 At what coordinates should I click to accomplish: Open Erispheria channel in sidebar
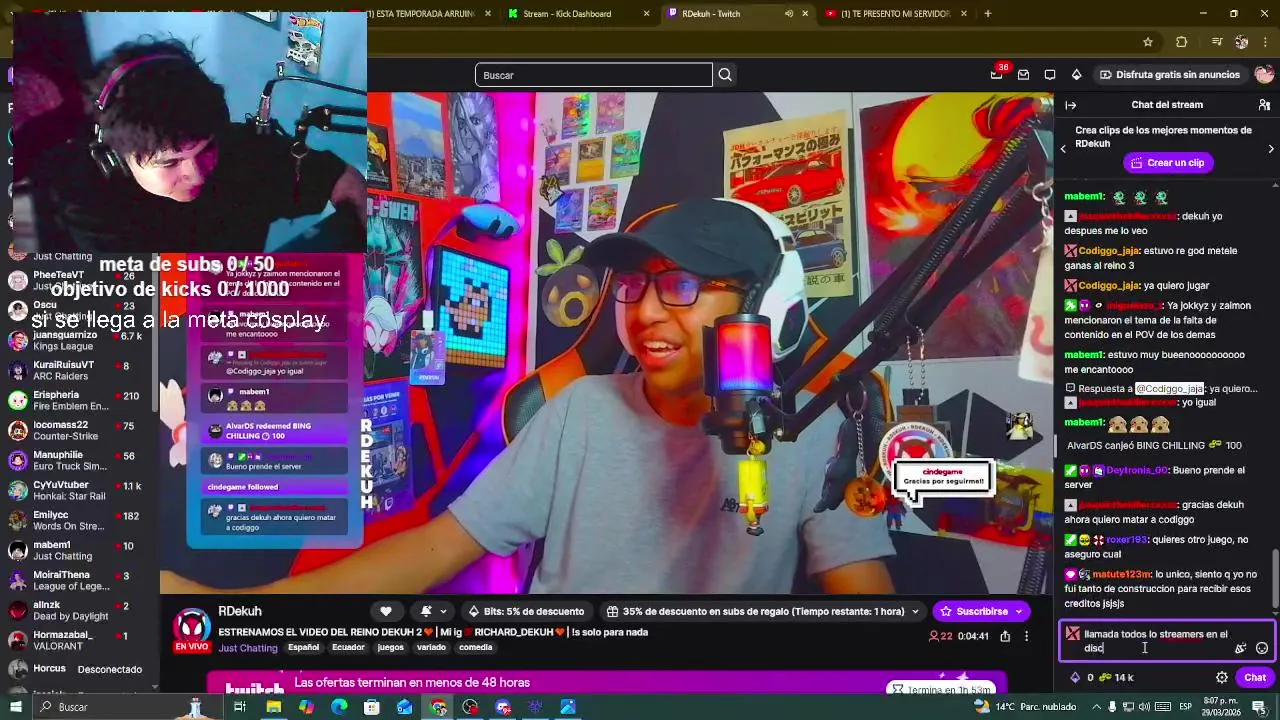pos(80,400)
